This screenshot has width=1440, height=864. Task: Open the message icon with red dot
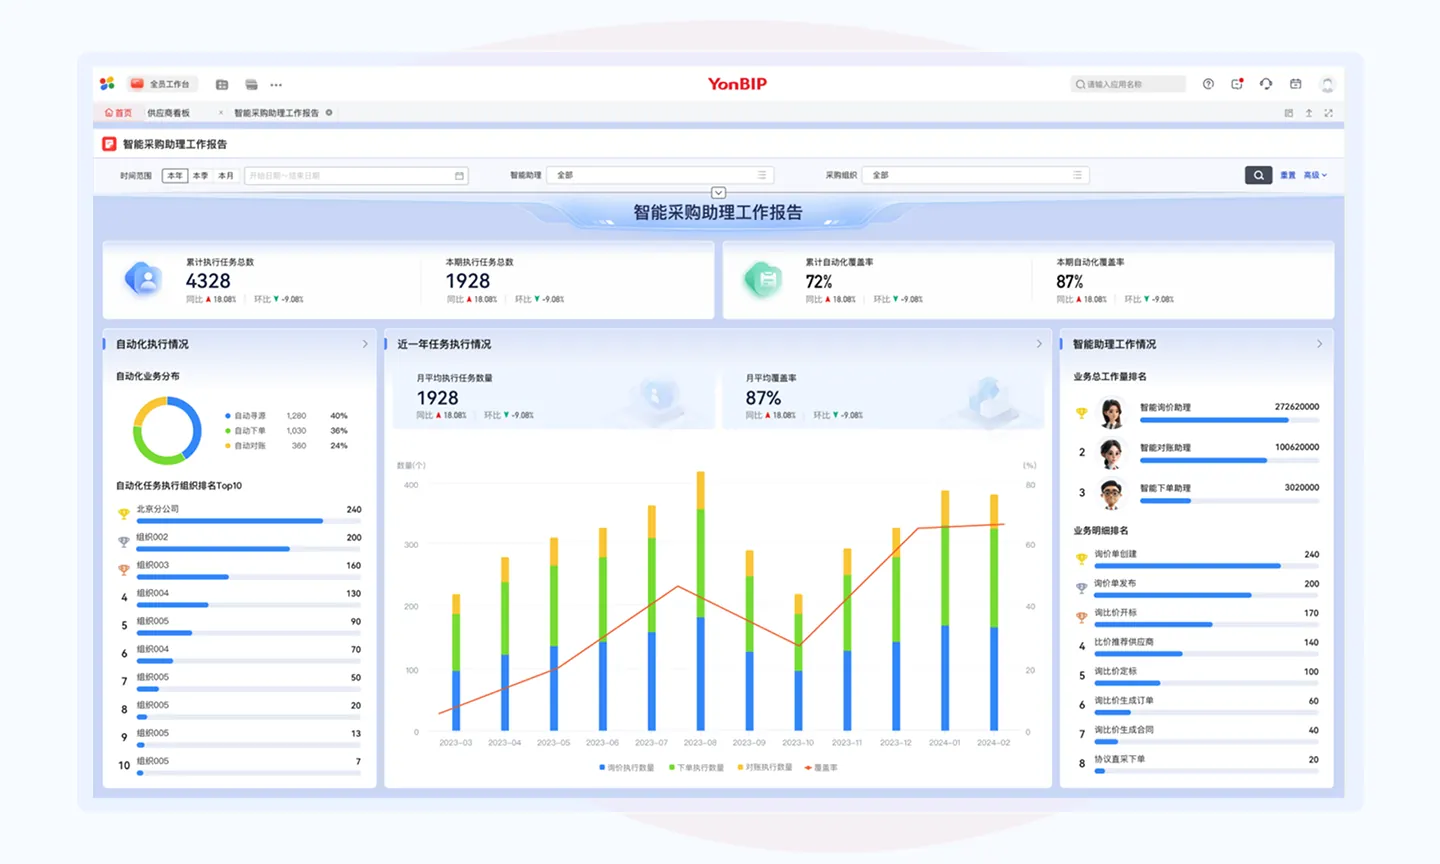pos(1237,84)
